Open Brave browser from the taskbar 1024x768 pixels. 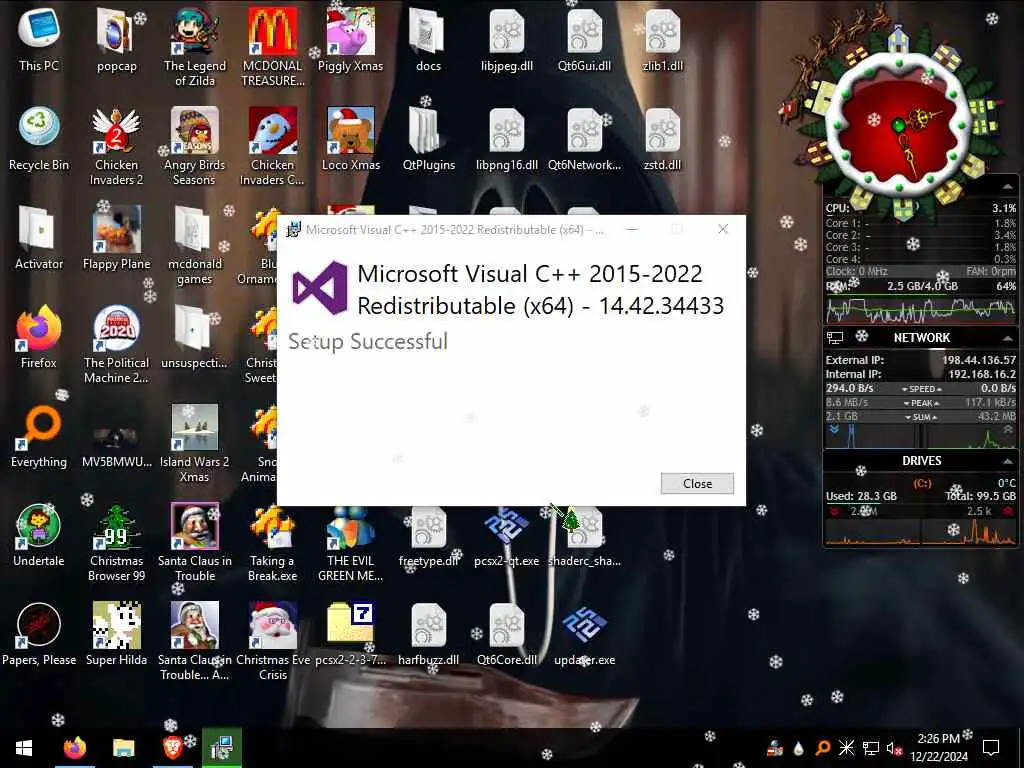tap(172, 748)
